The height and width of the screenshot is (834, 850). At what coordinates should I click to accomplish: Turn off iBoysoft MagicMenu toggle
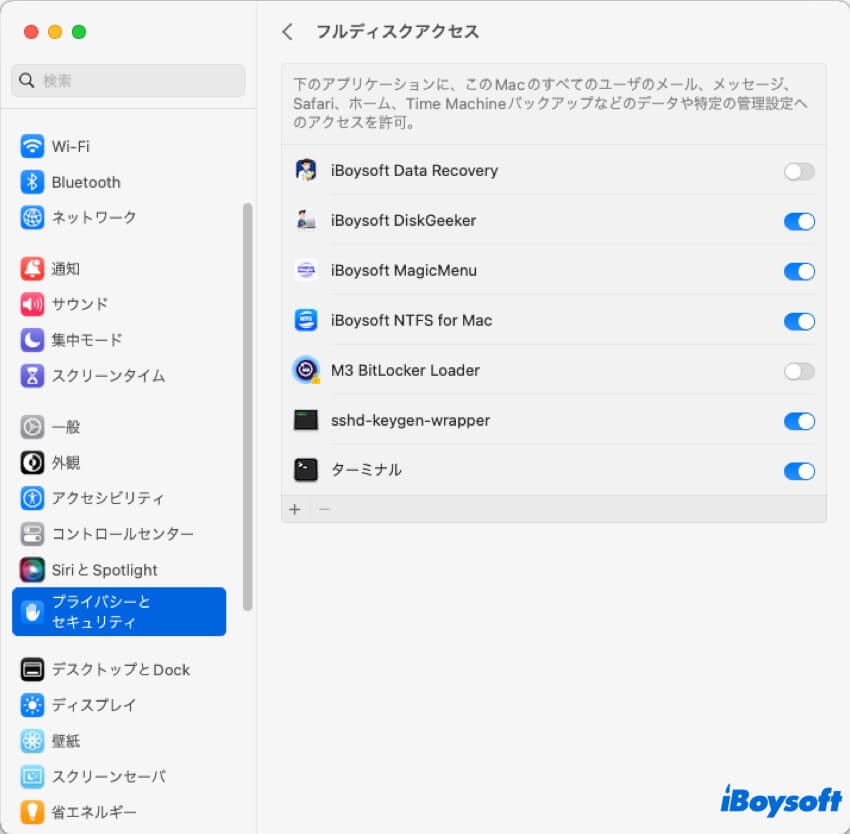(x=799, y=271)
